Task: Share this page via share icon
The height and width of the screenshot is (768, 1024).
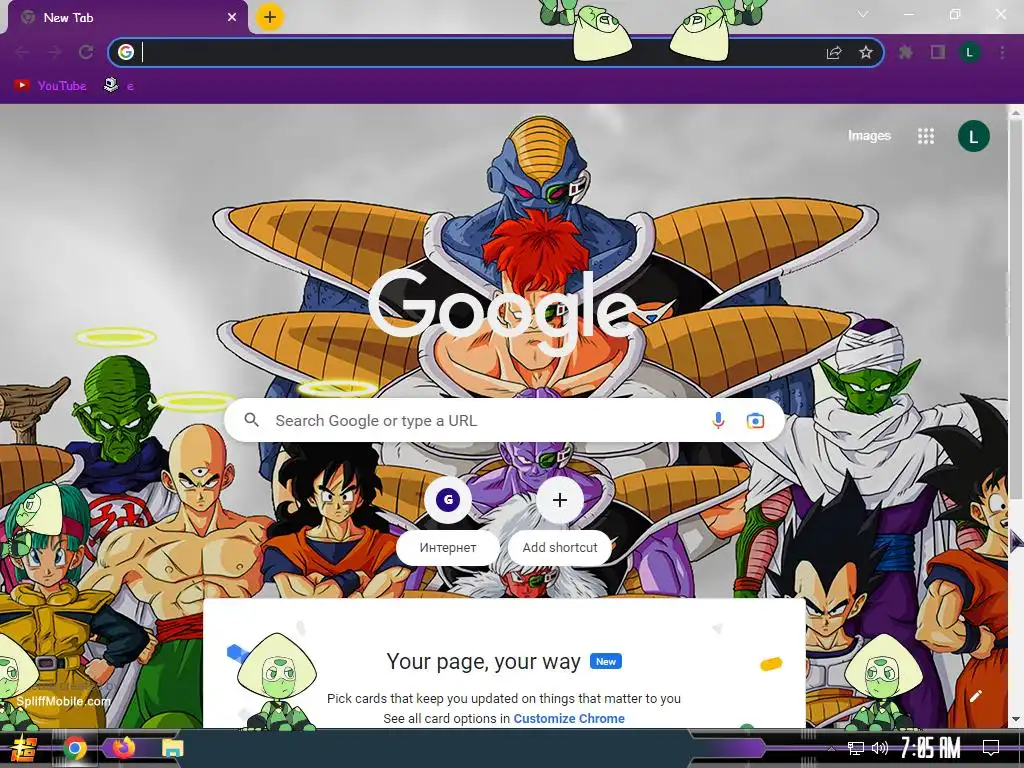Action: click(834, 52)
